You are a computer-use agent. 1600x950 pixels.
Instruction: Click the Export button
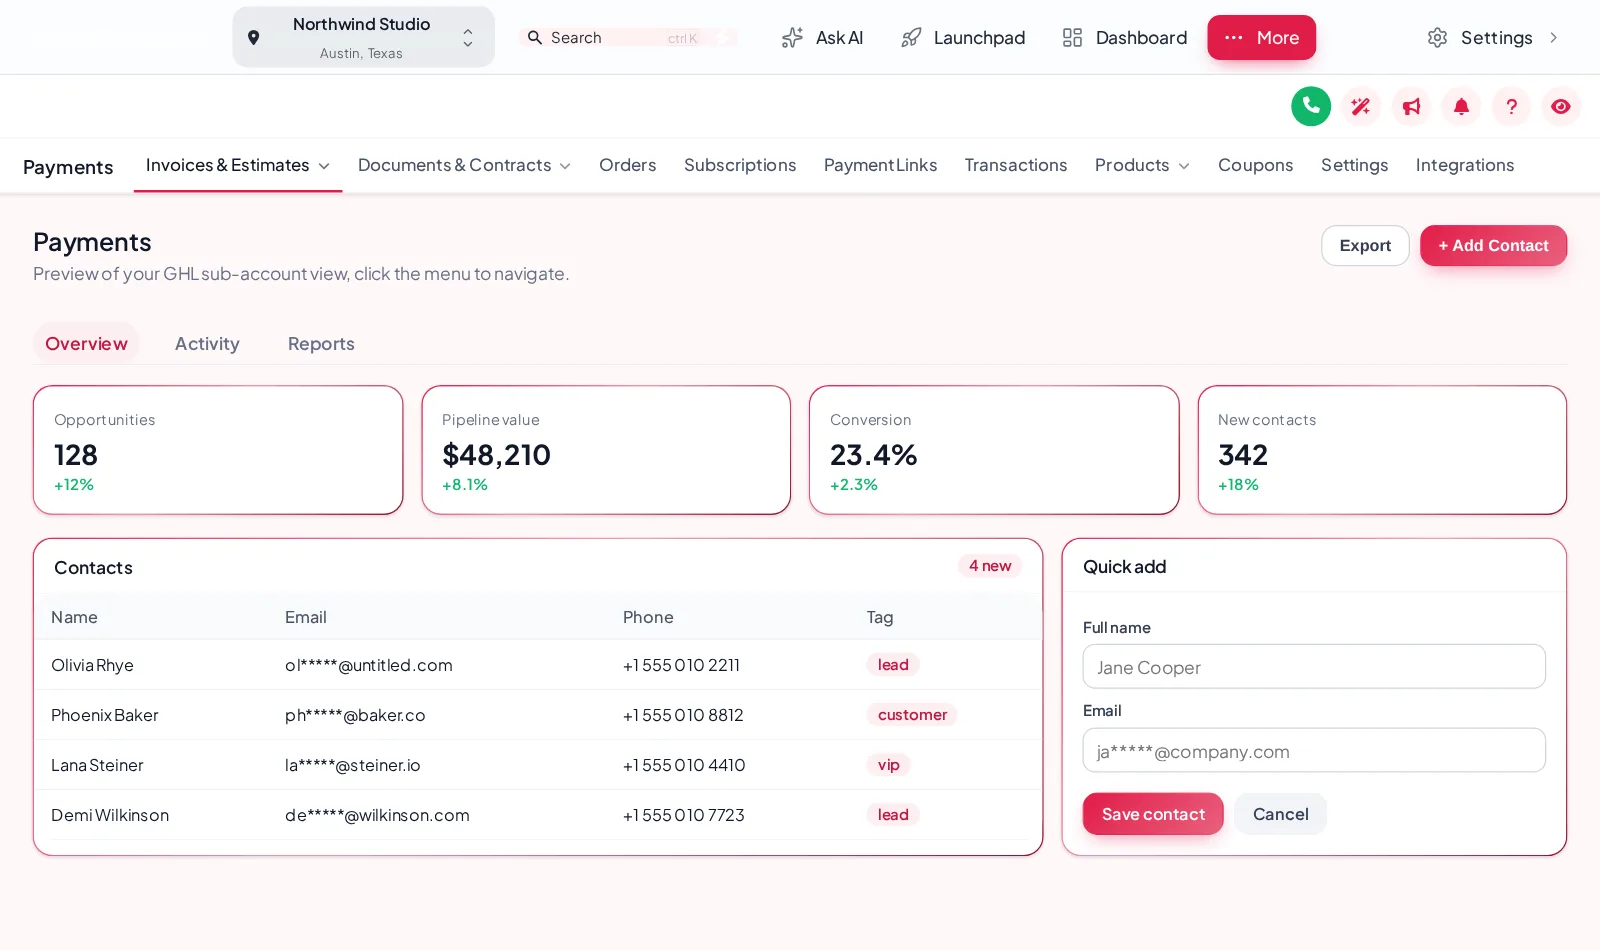click(x=1365, y=246)
